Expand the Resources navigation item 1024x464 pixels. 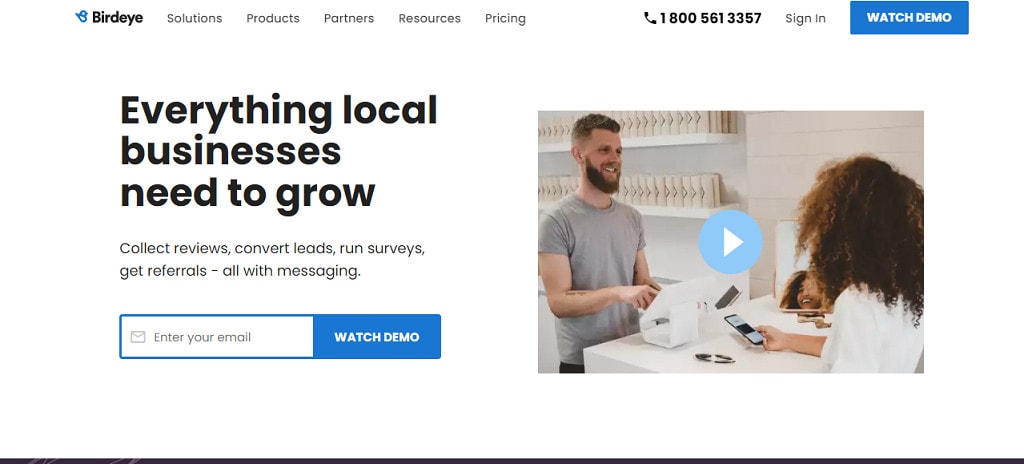[x=430, y=18]
